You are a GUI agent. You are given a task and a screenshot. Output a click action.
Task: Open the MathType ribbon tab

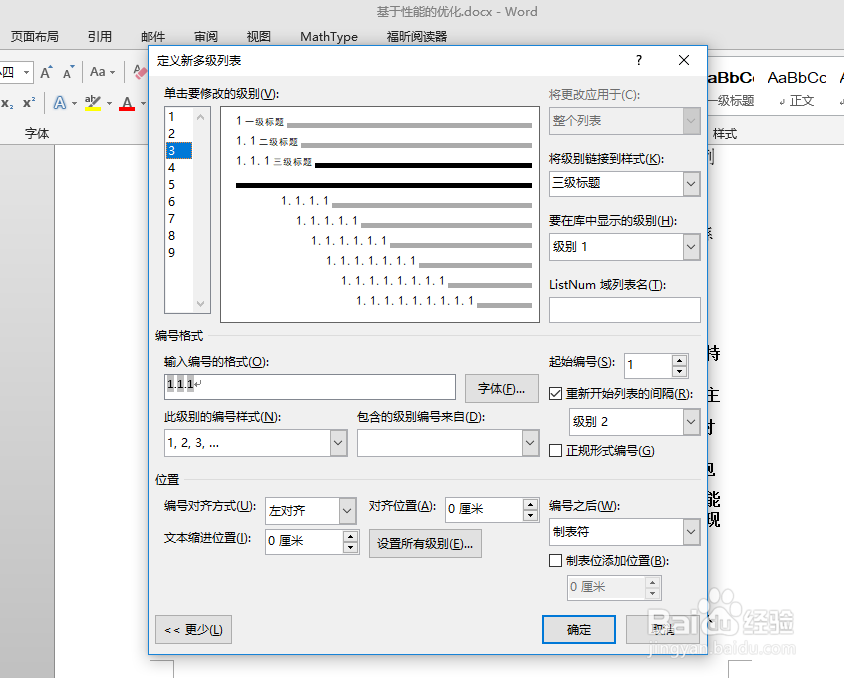tap(328, 36)
